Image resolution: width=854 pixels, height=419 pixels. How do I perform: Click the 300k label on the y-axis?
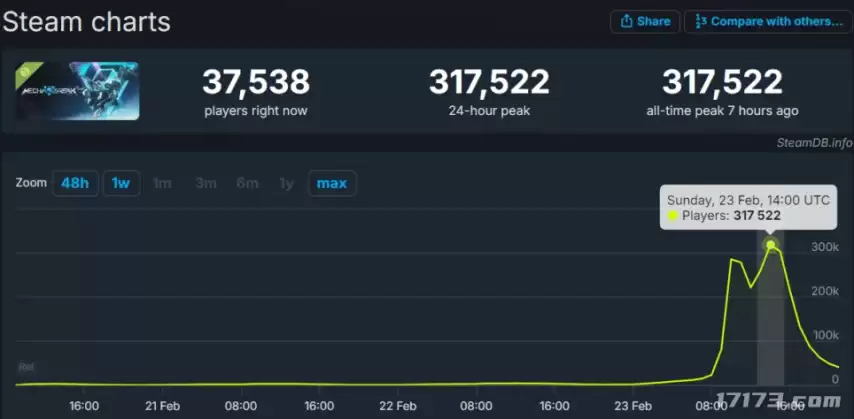825,246
